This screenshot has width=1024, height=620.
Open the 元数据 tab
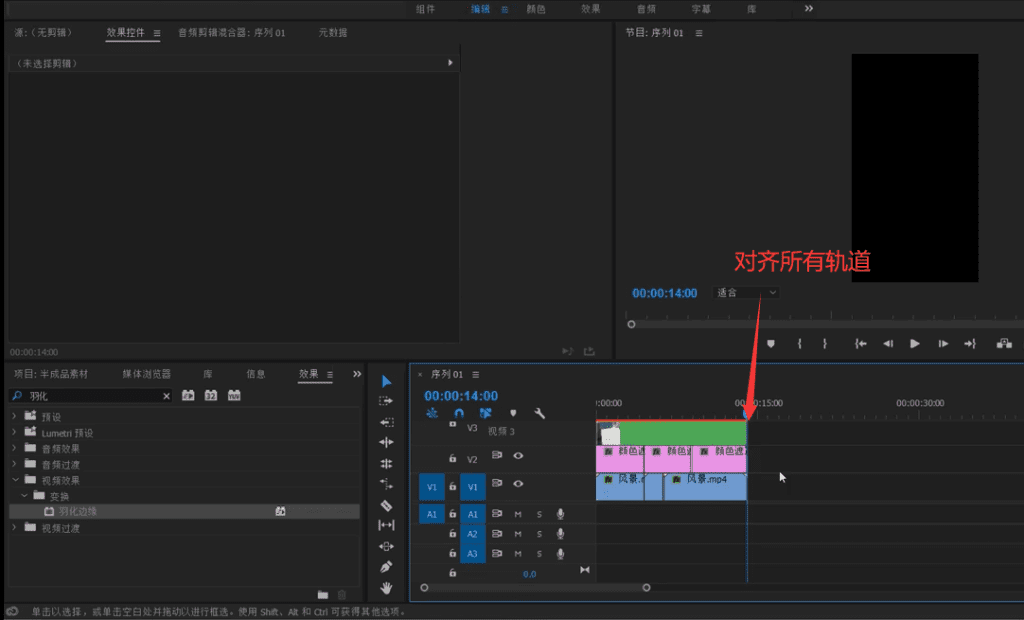(x=332, y=33)
